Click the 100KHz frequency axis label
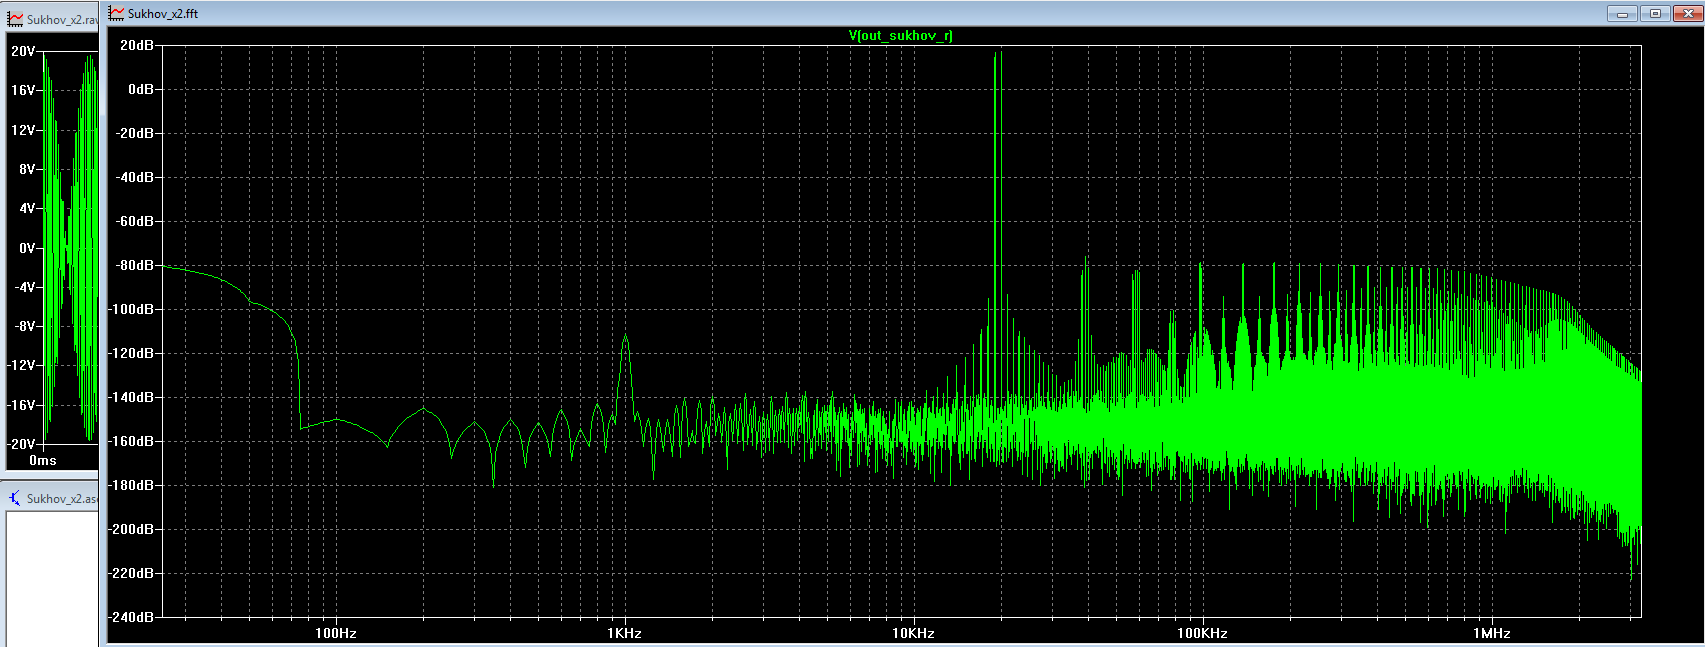Screen dimensions: 1705x647 (x=1202, y=633)
